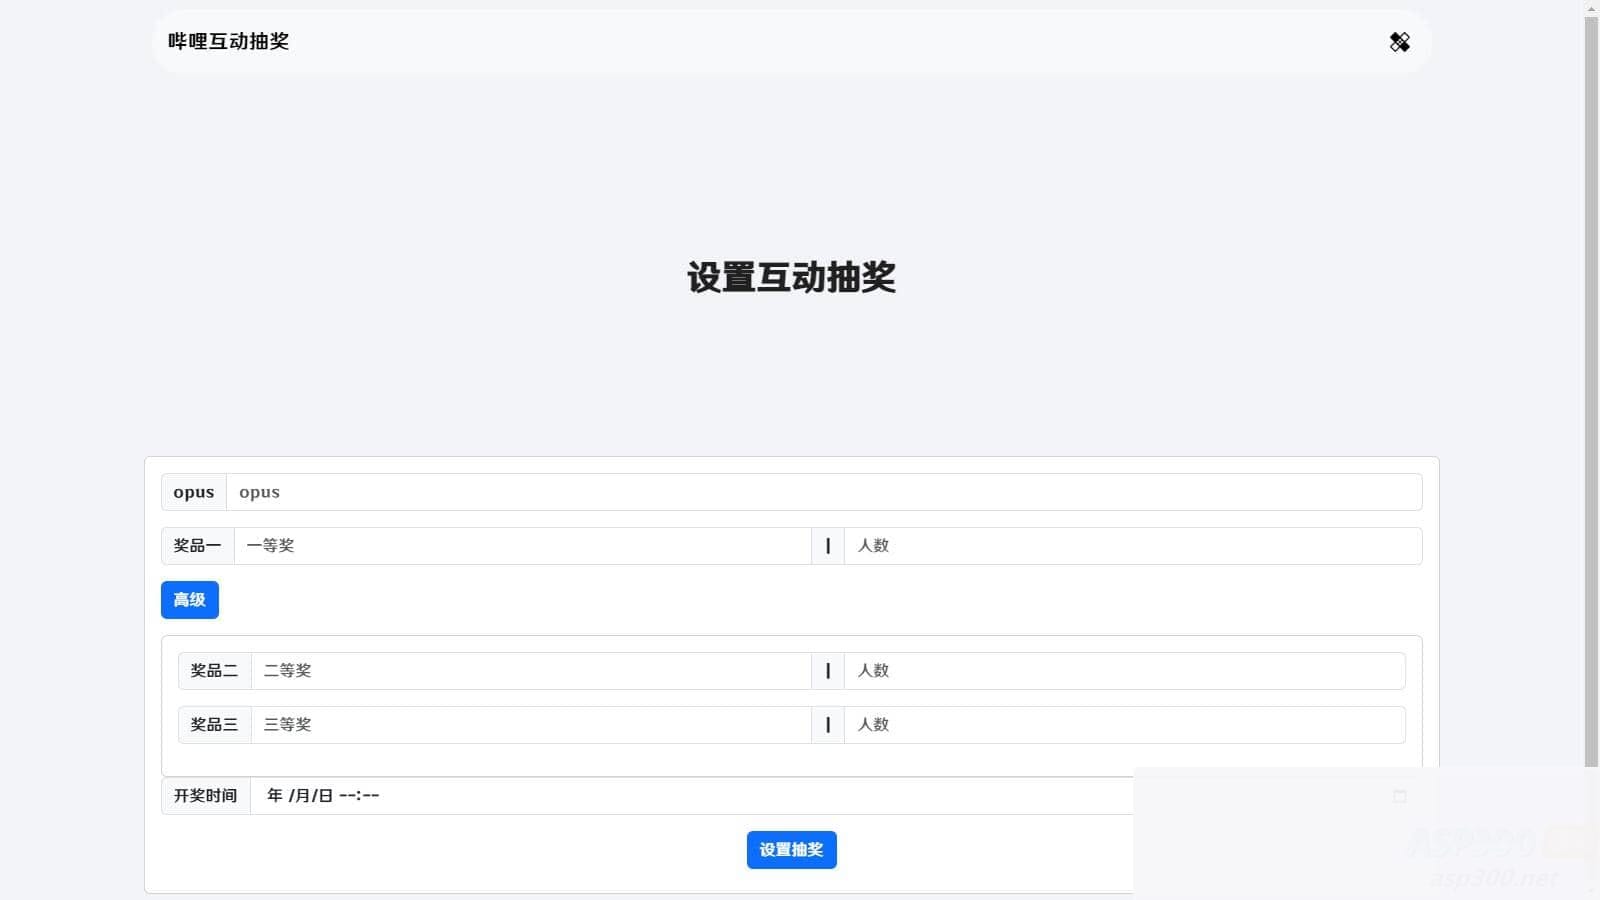
Task: Click the 人数 field next to 一等奖
Action: pyautogui.click(x=1100, y=546)
